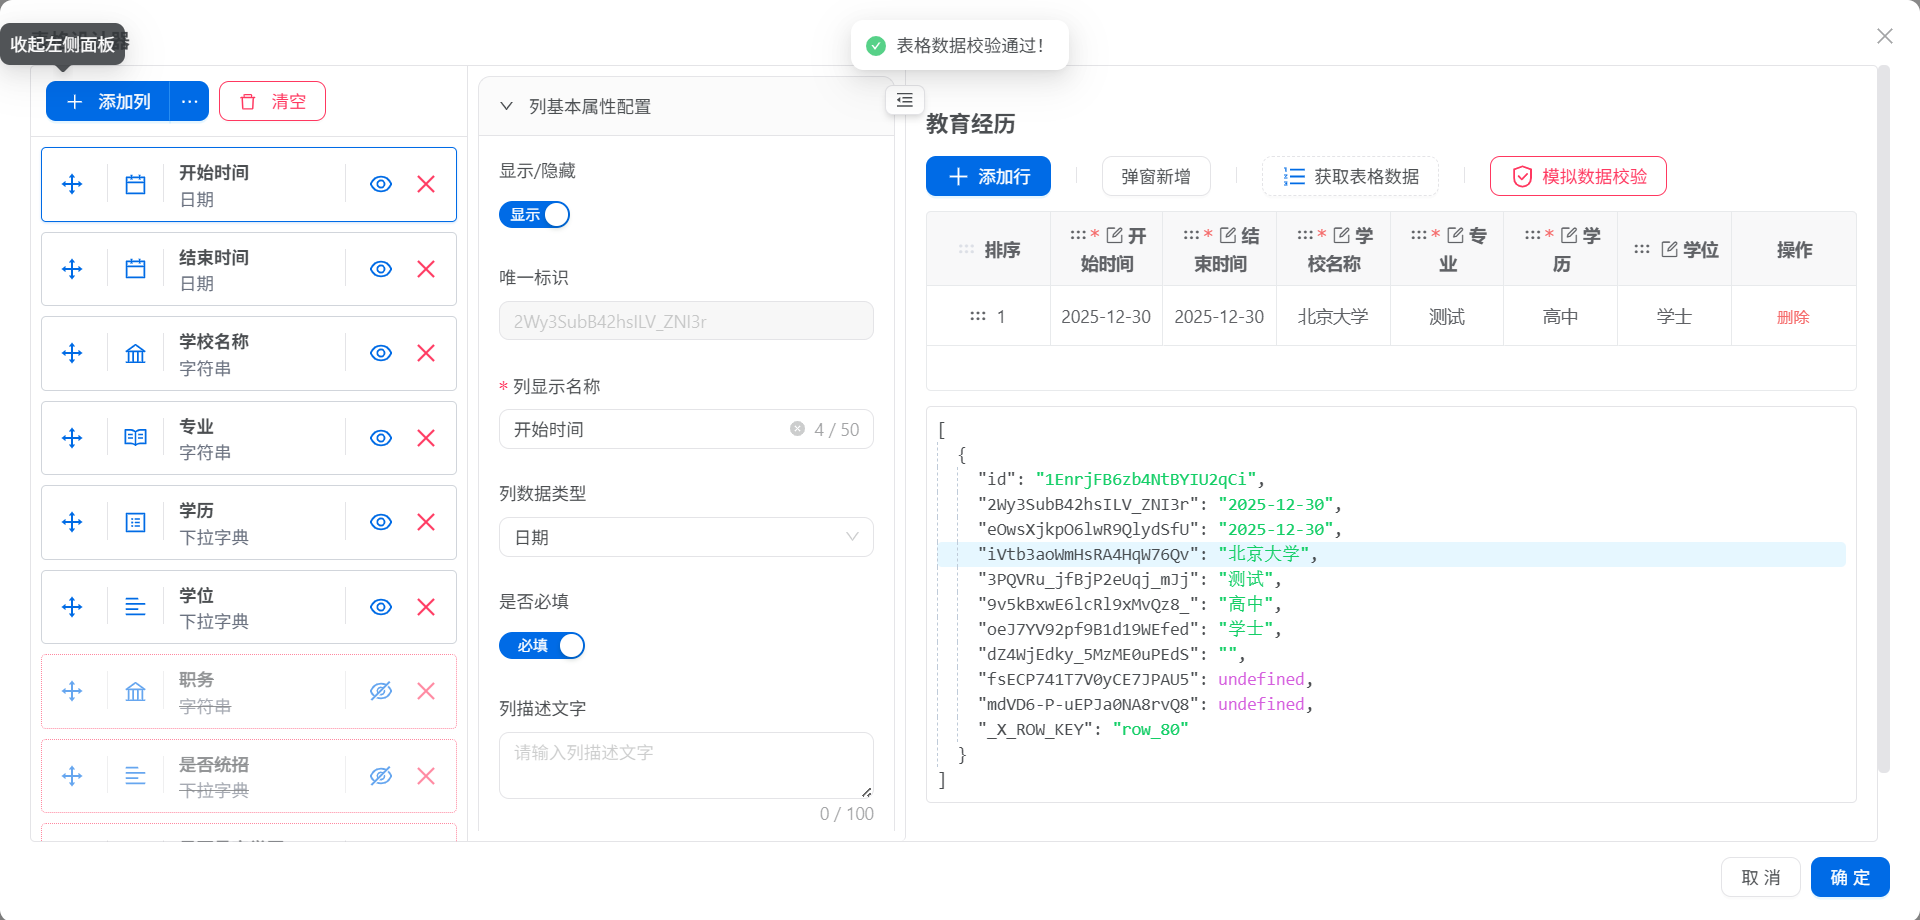The width and height of the screenshot is (1920, 920).
Task: Collapse the 列基本属性配置 section
Action: tap(507, 106)
